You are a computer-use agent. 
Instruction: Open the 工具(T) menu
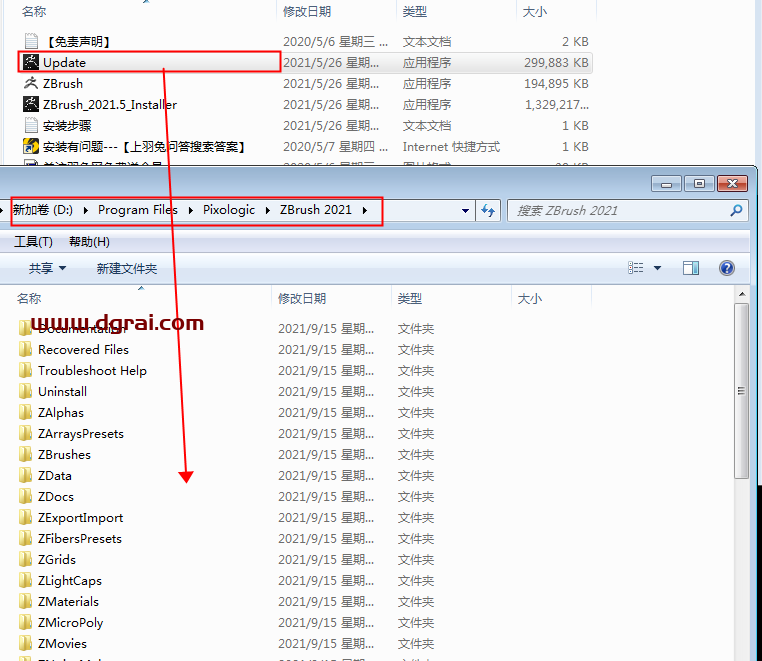tap(33, 242)
